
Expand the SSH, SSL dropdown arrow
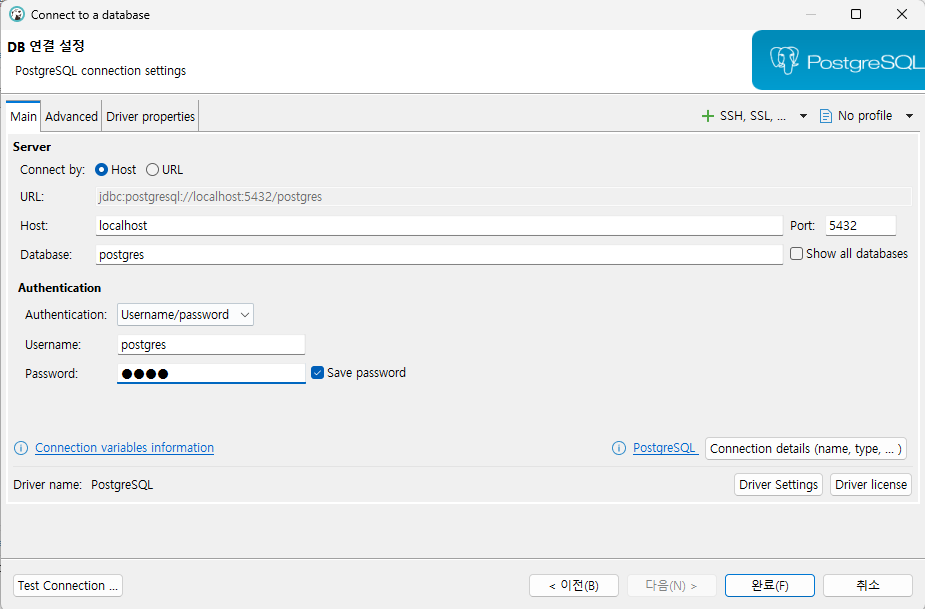point(803,116)
